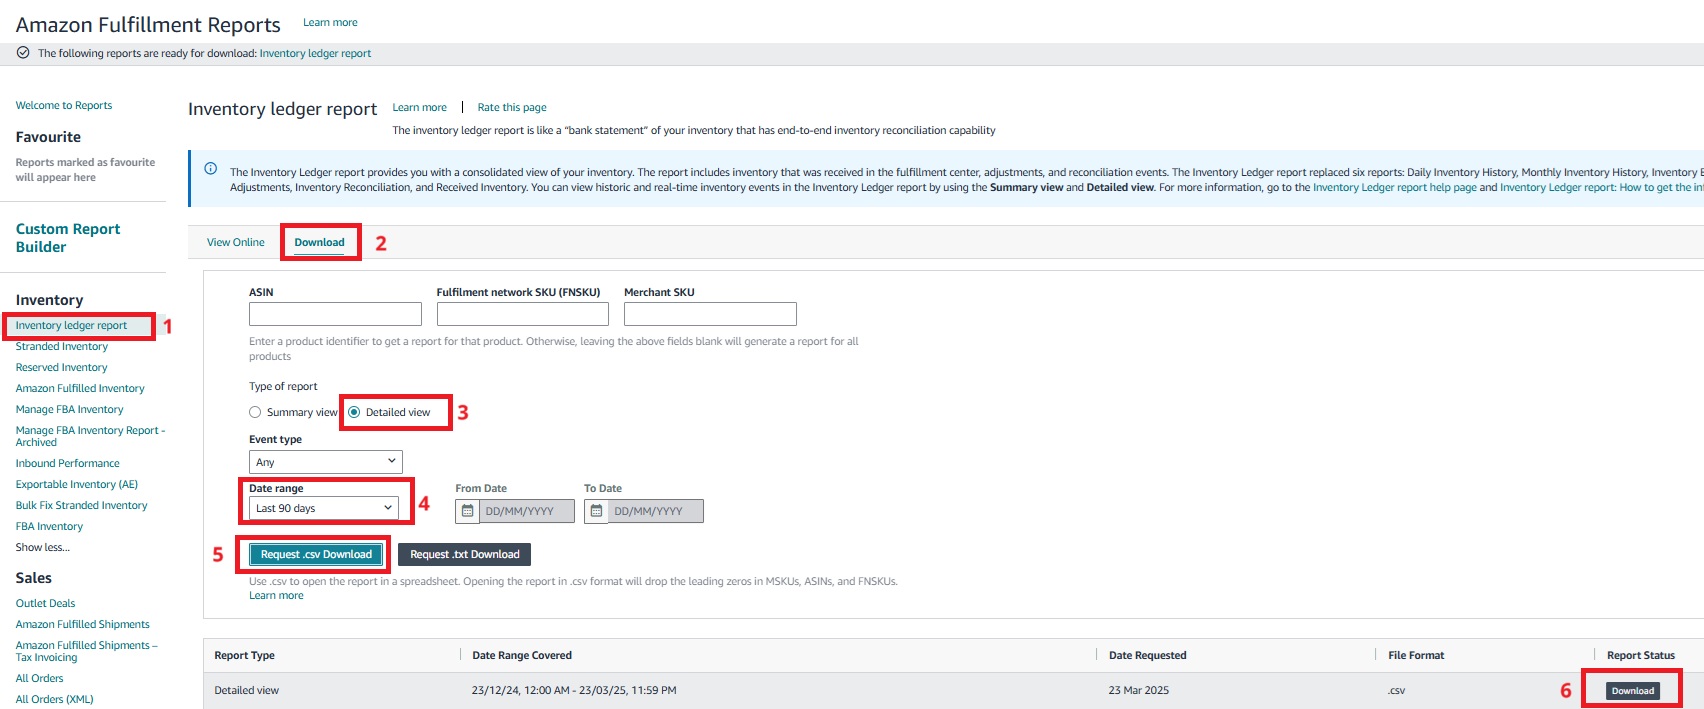Switch to the View Online tab
This screenshot has width=1704, height=709.
[236, 242]
